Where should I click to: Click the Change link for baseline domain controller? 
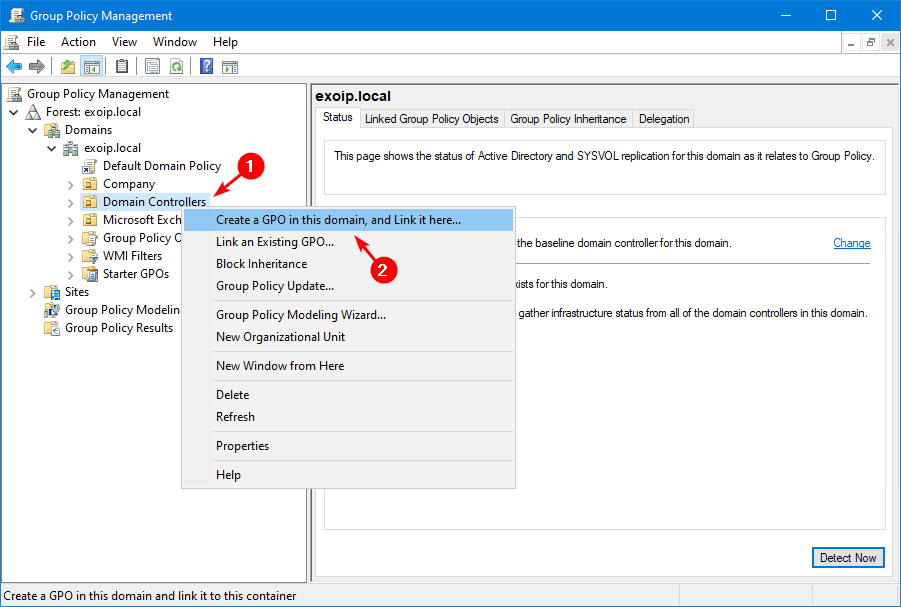point(851,243)
